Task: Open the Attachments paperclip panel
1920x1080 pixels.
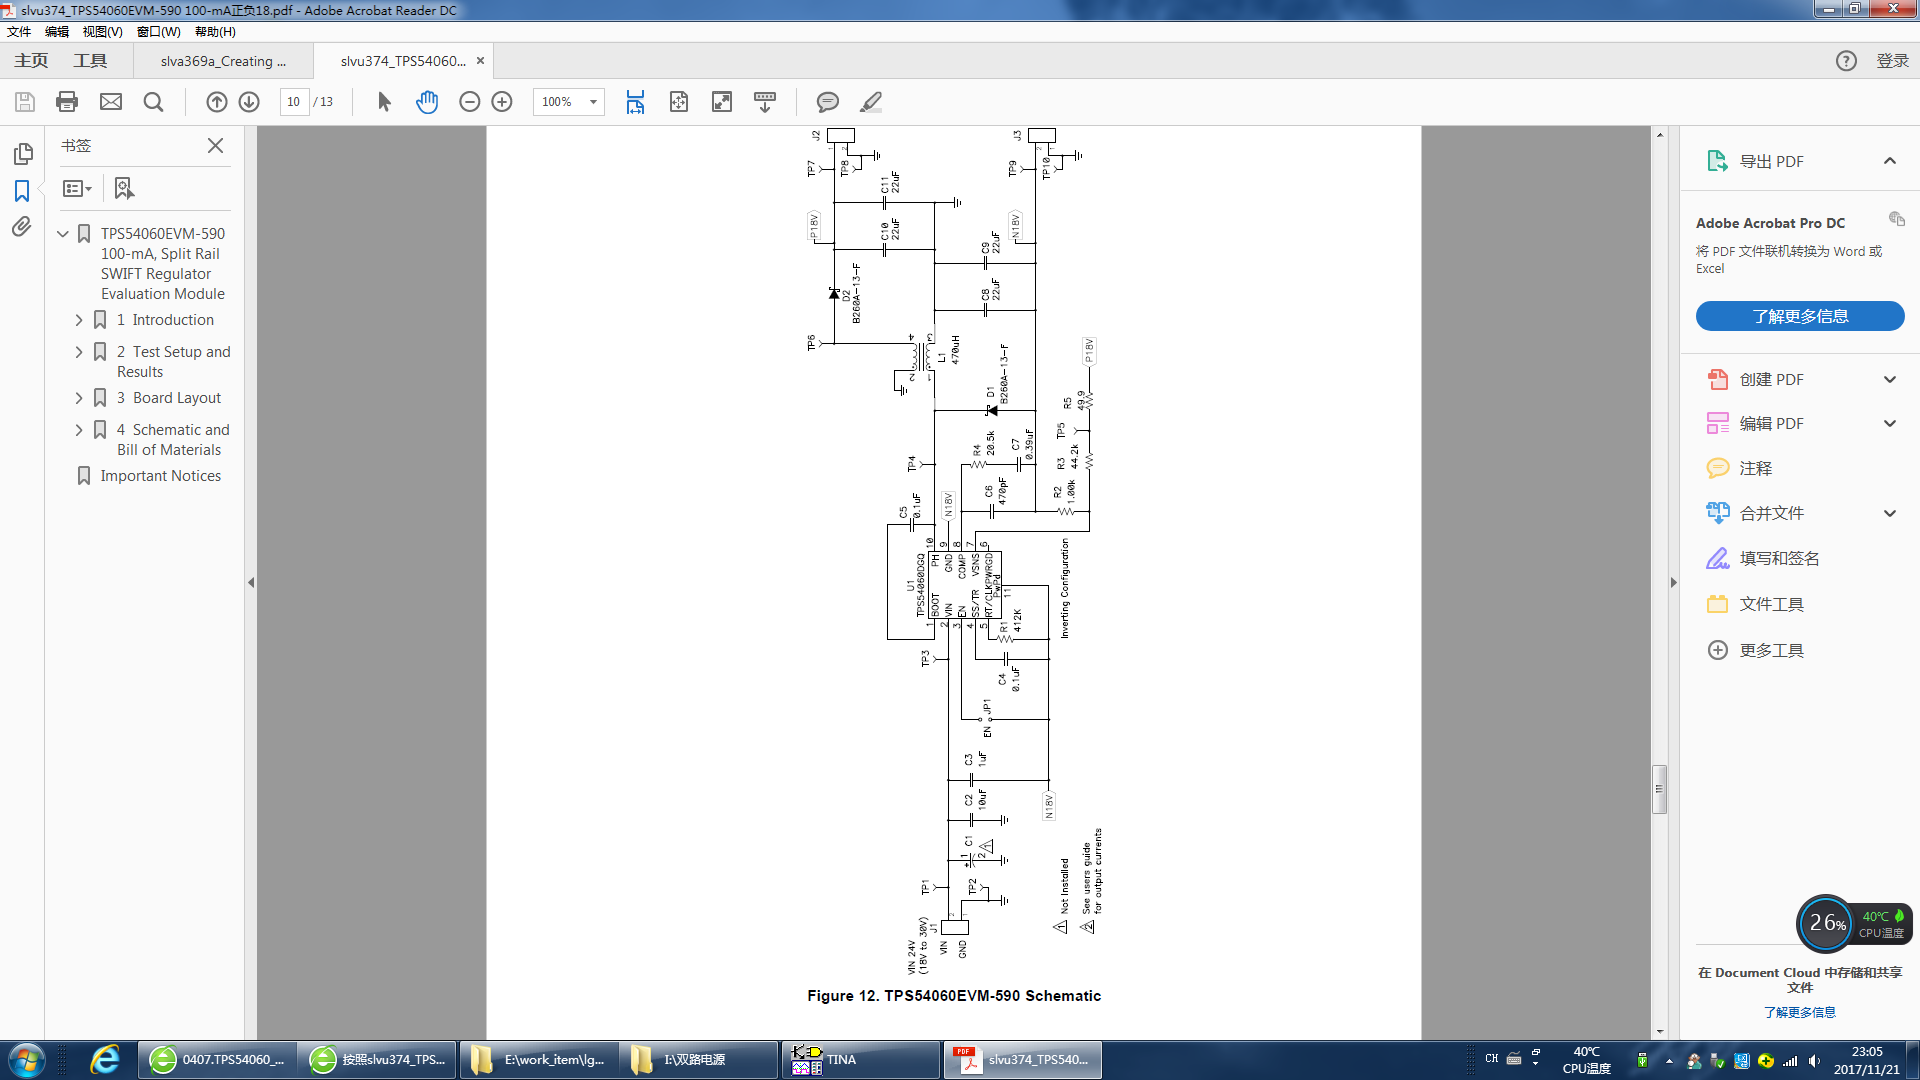Action: point(22,227)
